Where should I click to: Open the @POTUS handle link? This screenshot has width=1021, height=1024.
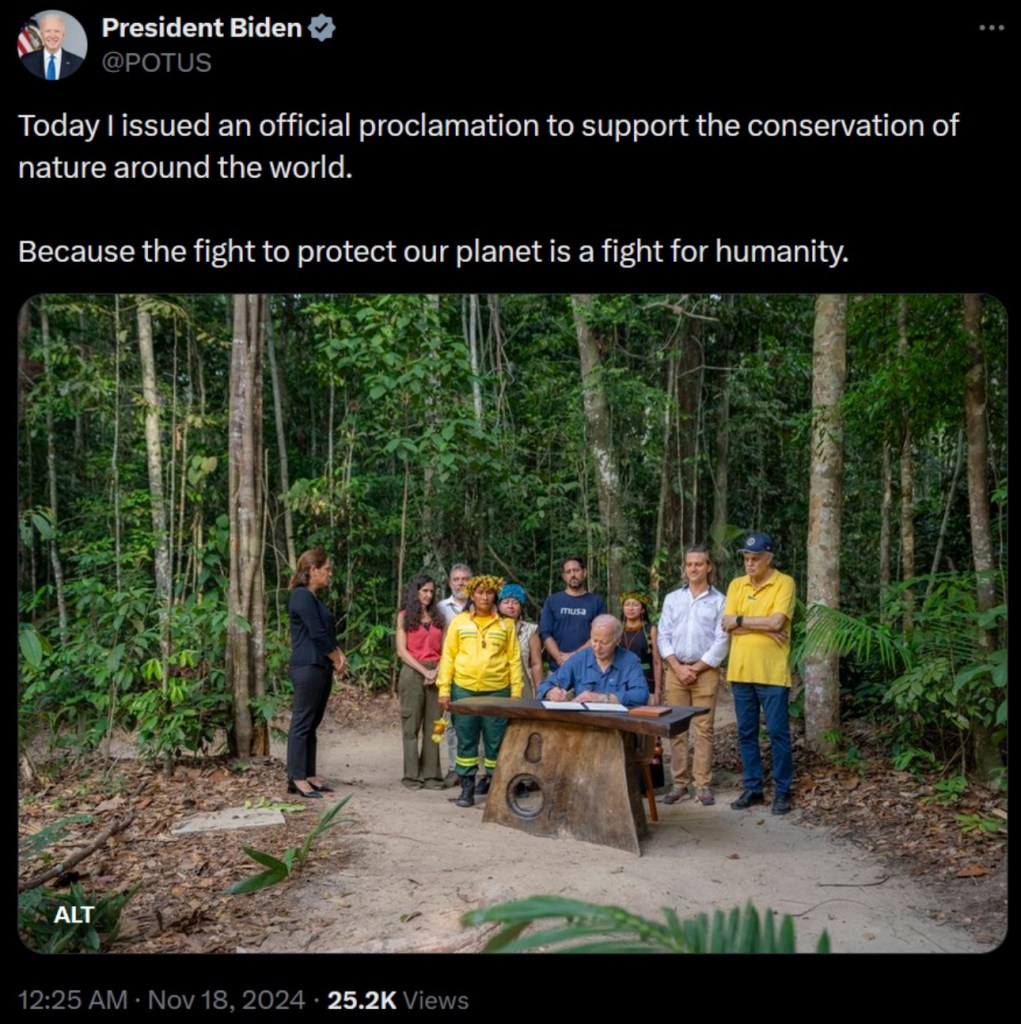(156, 62)
